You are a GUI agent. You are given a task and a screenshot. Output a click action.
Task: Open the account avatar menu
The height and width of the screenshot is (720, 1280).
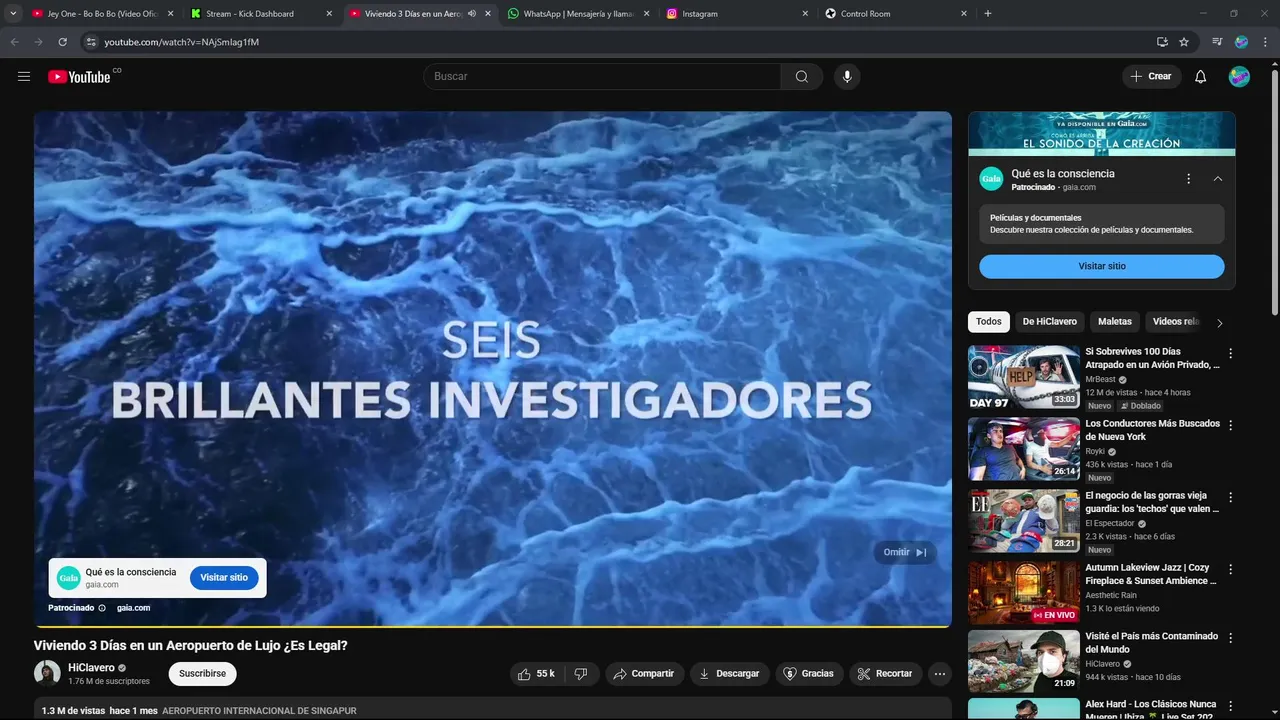click(1239, 76)
